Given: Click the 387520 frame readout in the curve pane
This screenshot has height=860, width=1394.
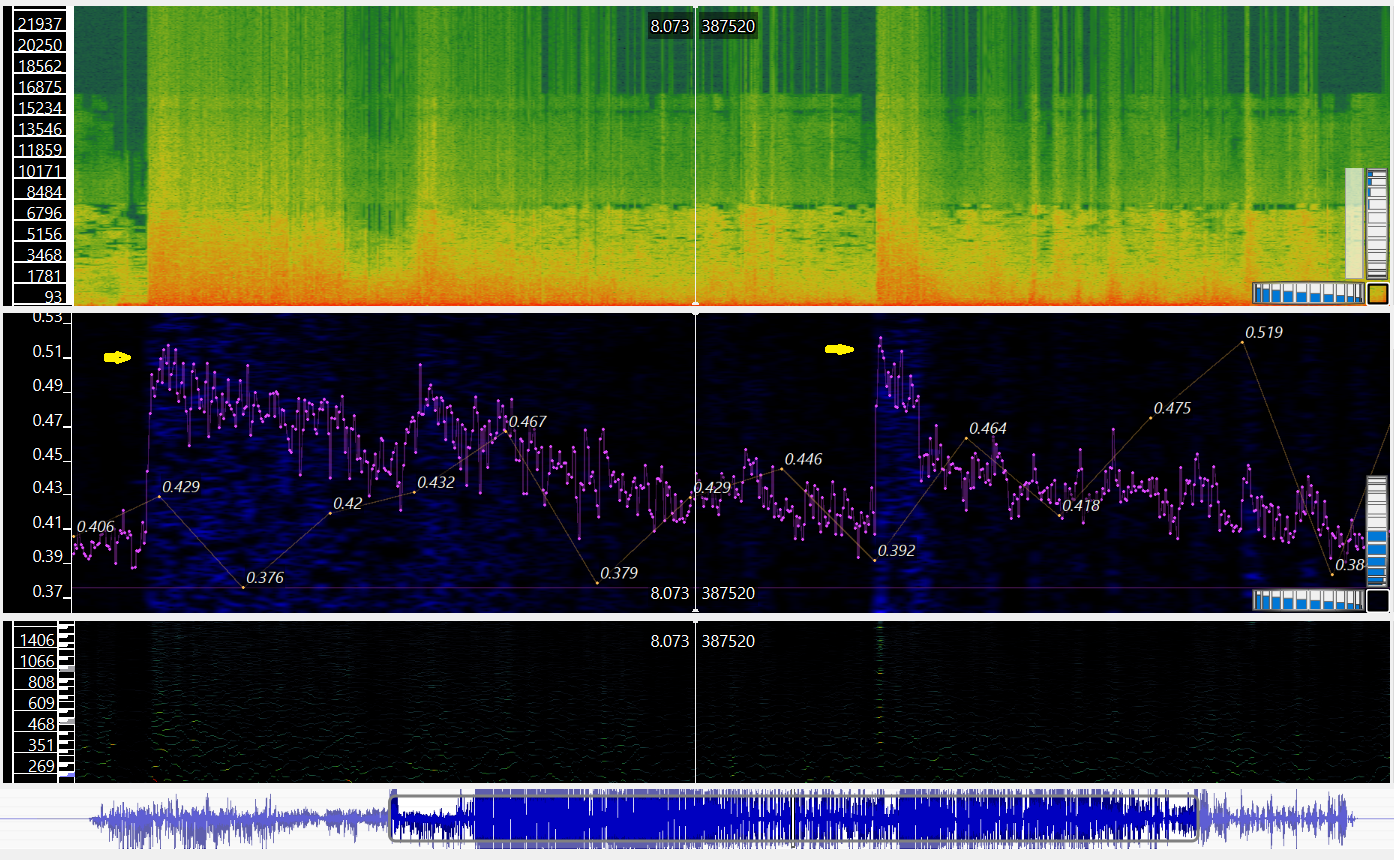Looking at the screenshot, I should tap(729, 593).
